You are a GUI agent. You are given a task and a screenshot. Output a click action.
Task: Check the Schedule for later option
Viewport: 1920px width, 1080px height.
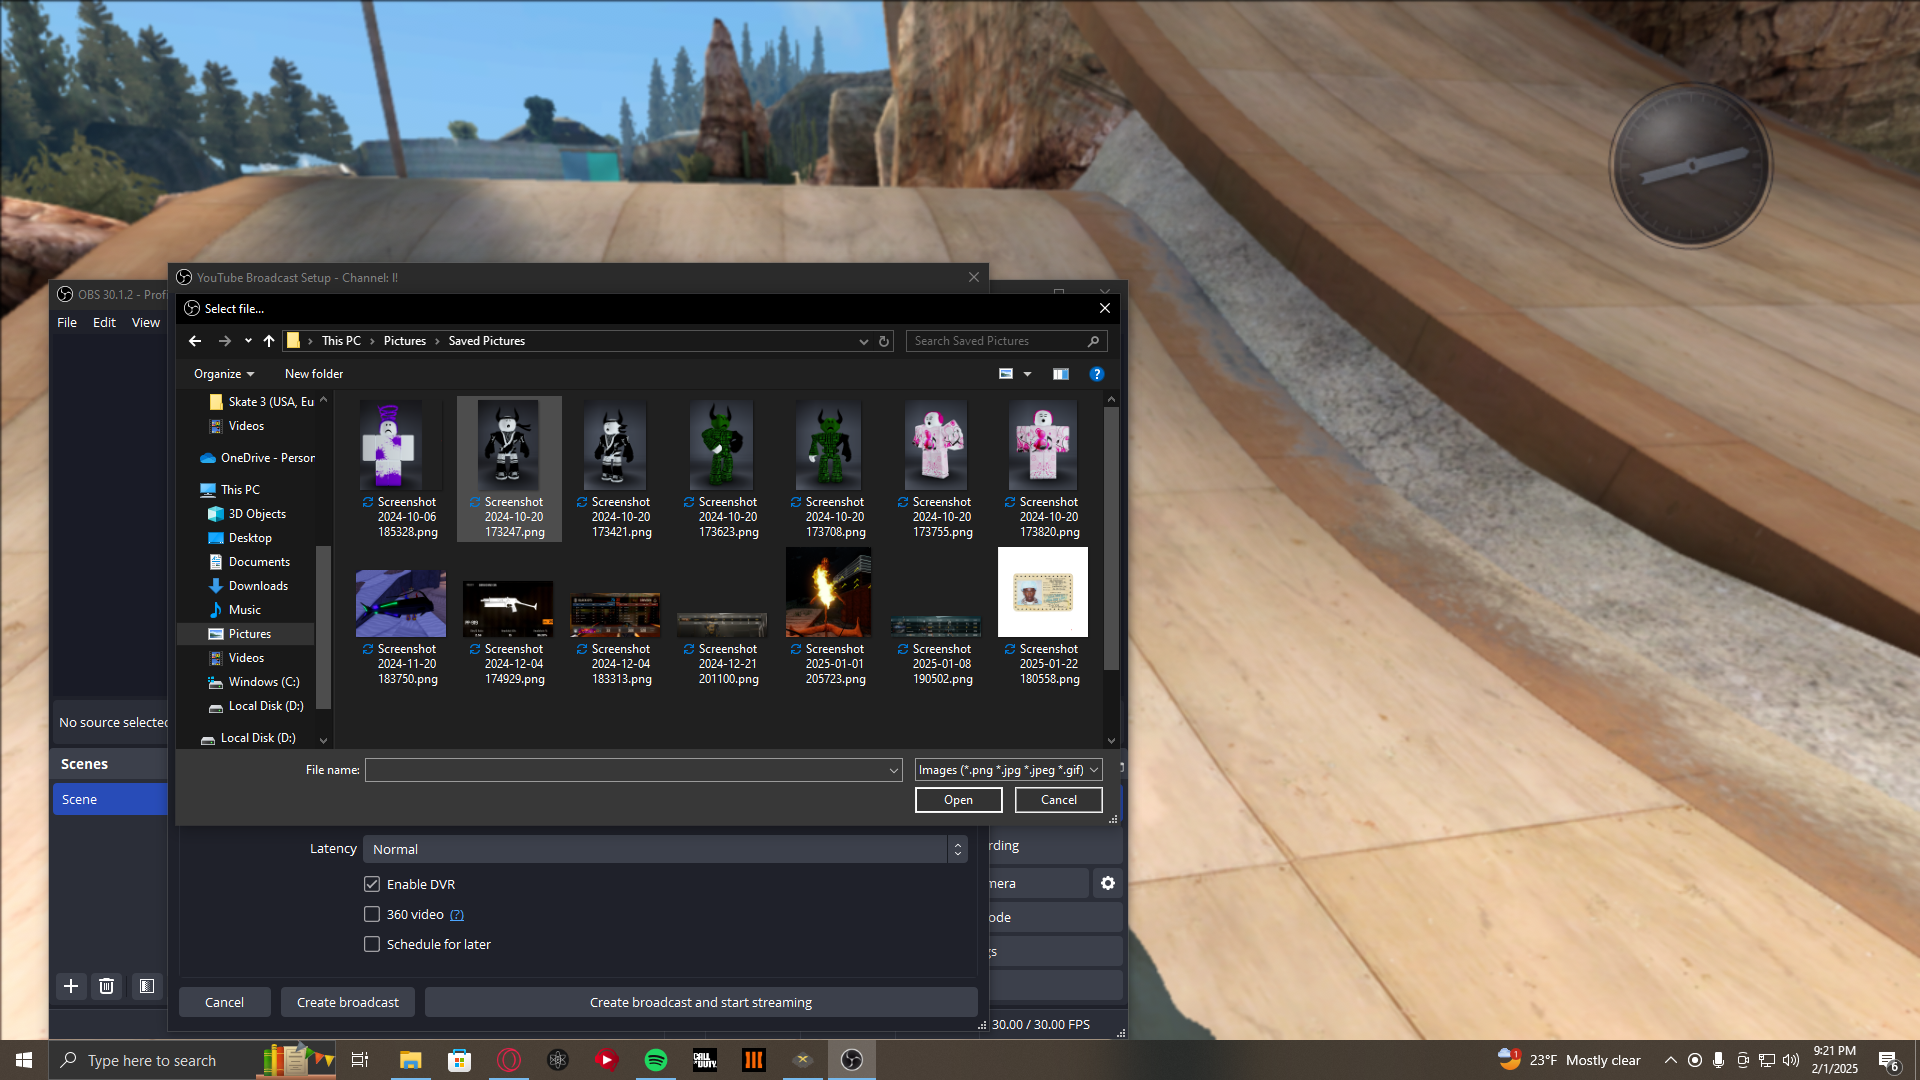point(372,944)
